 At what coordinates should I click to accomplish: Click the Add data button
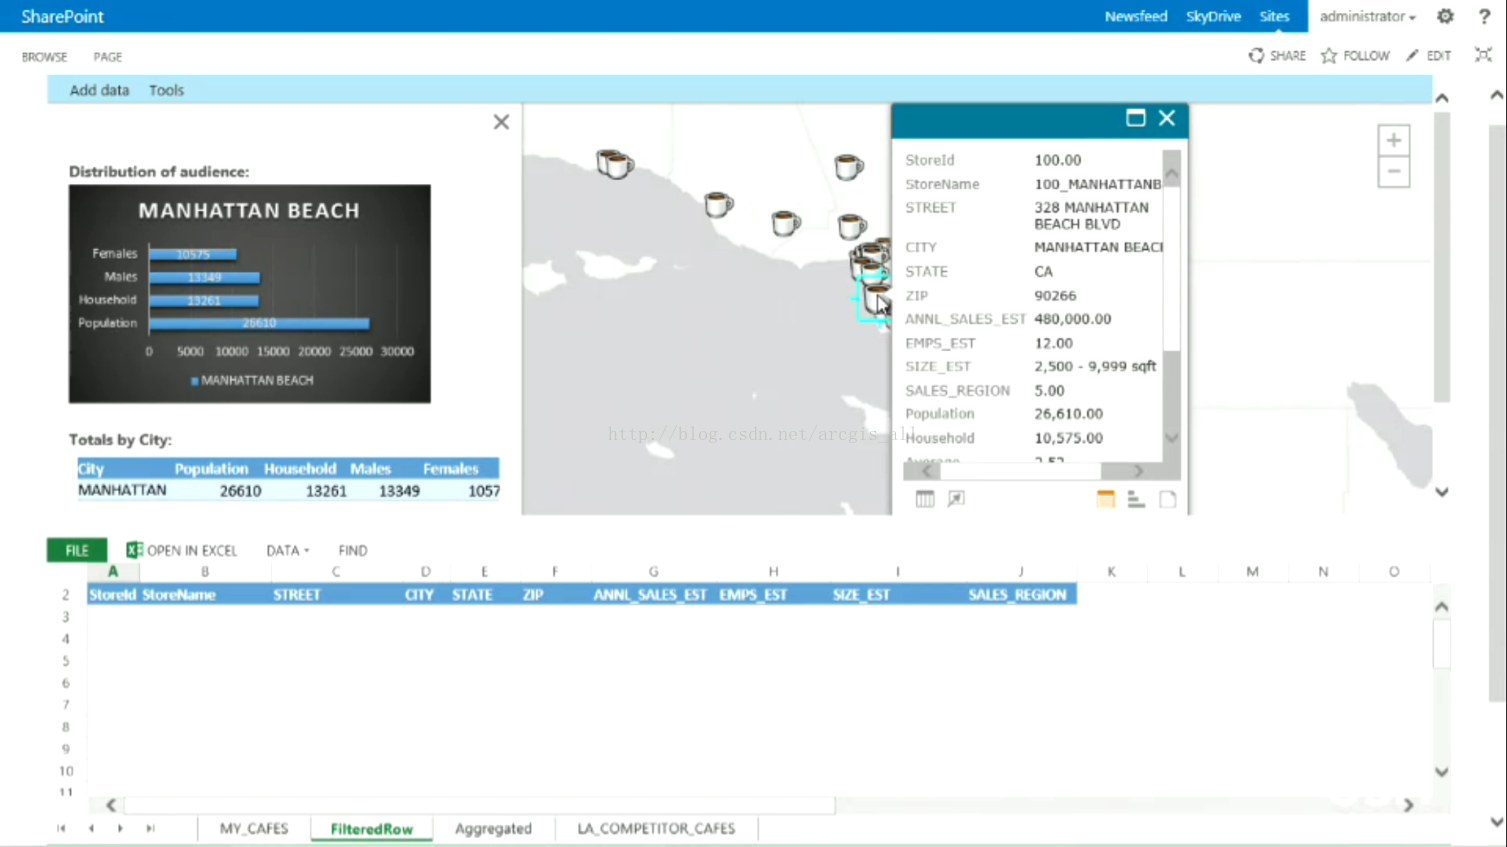point(99,90)
